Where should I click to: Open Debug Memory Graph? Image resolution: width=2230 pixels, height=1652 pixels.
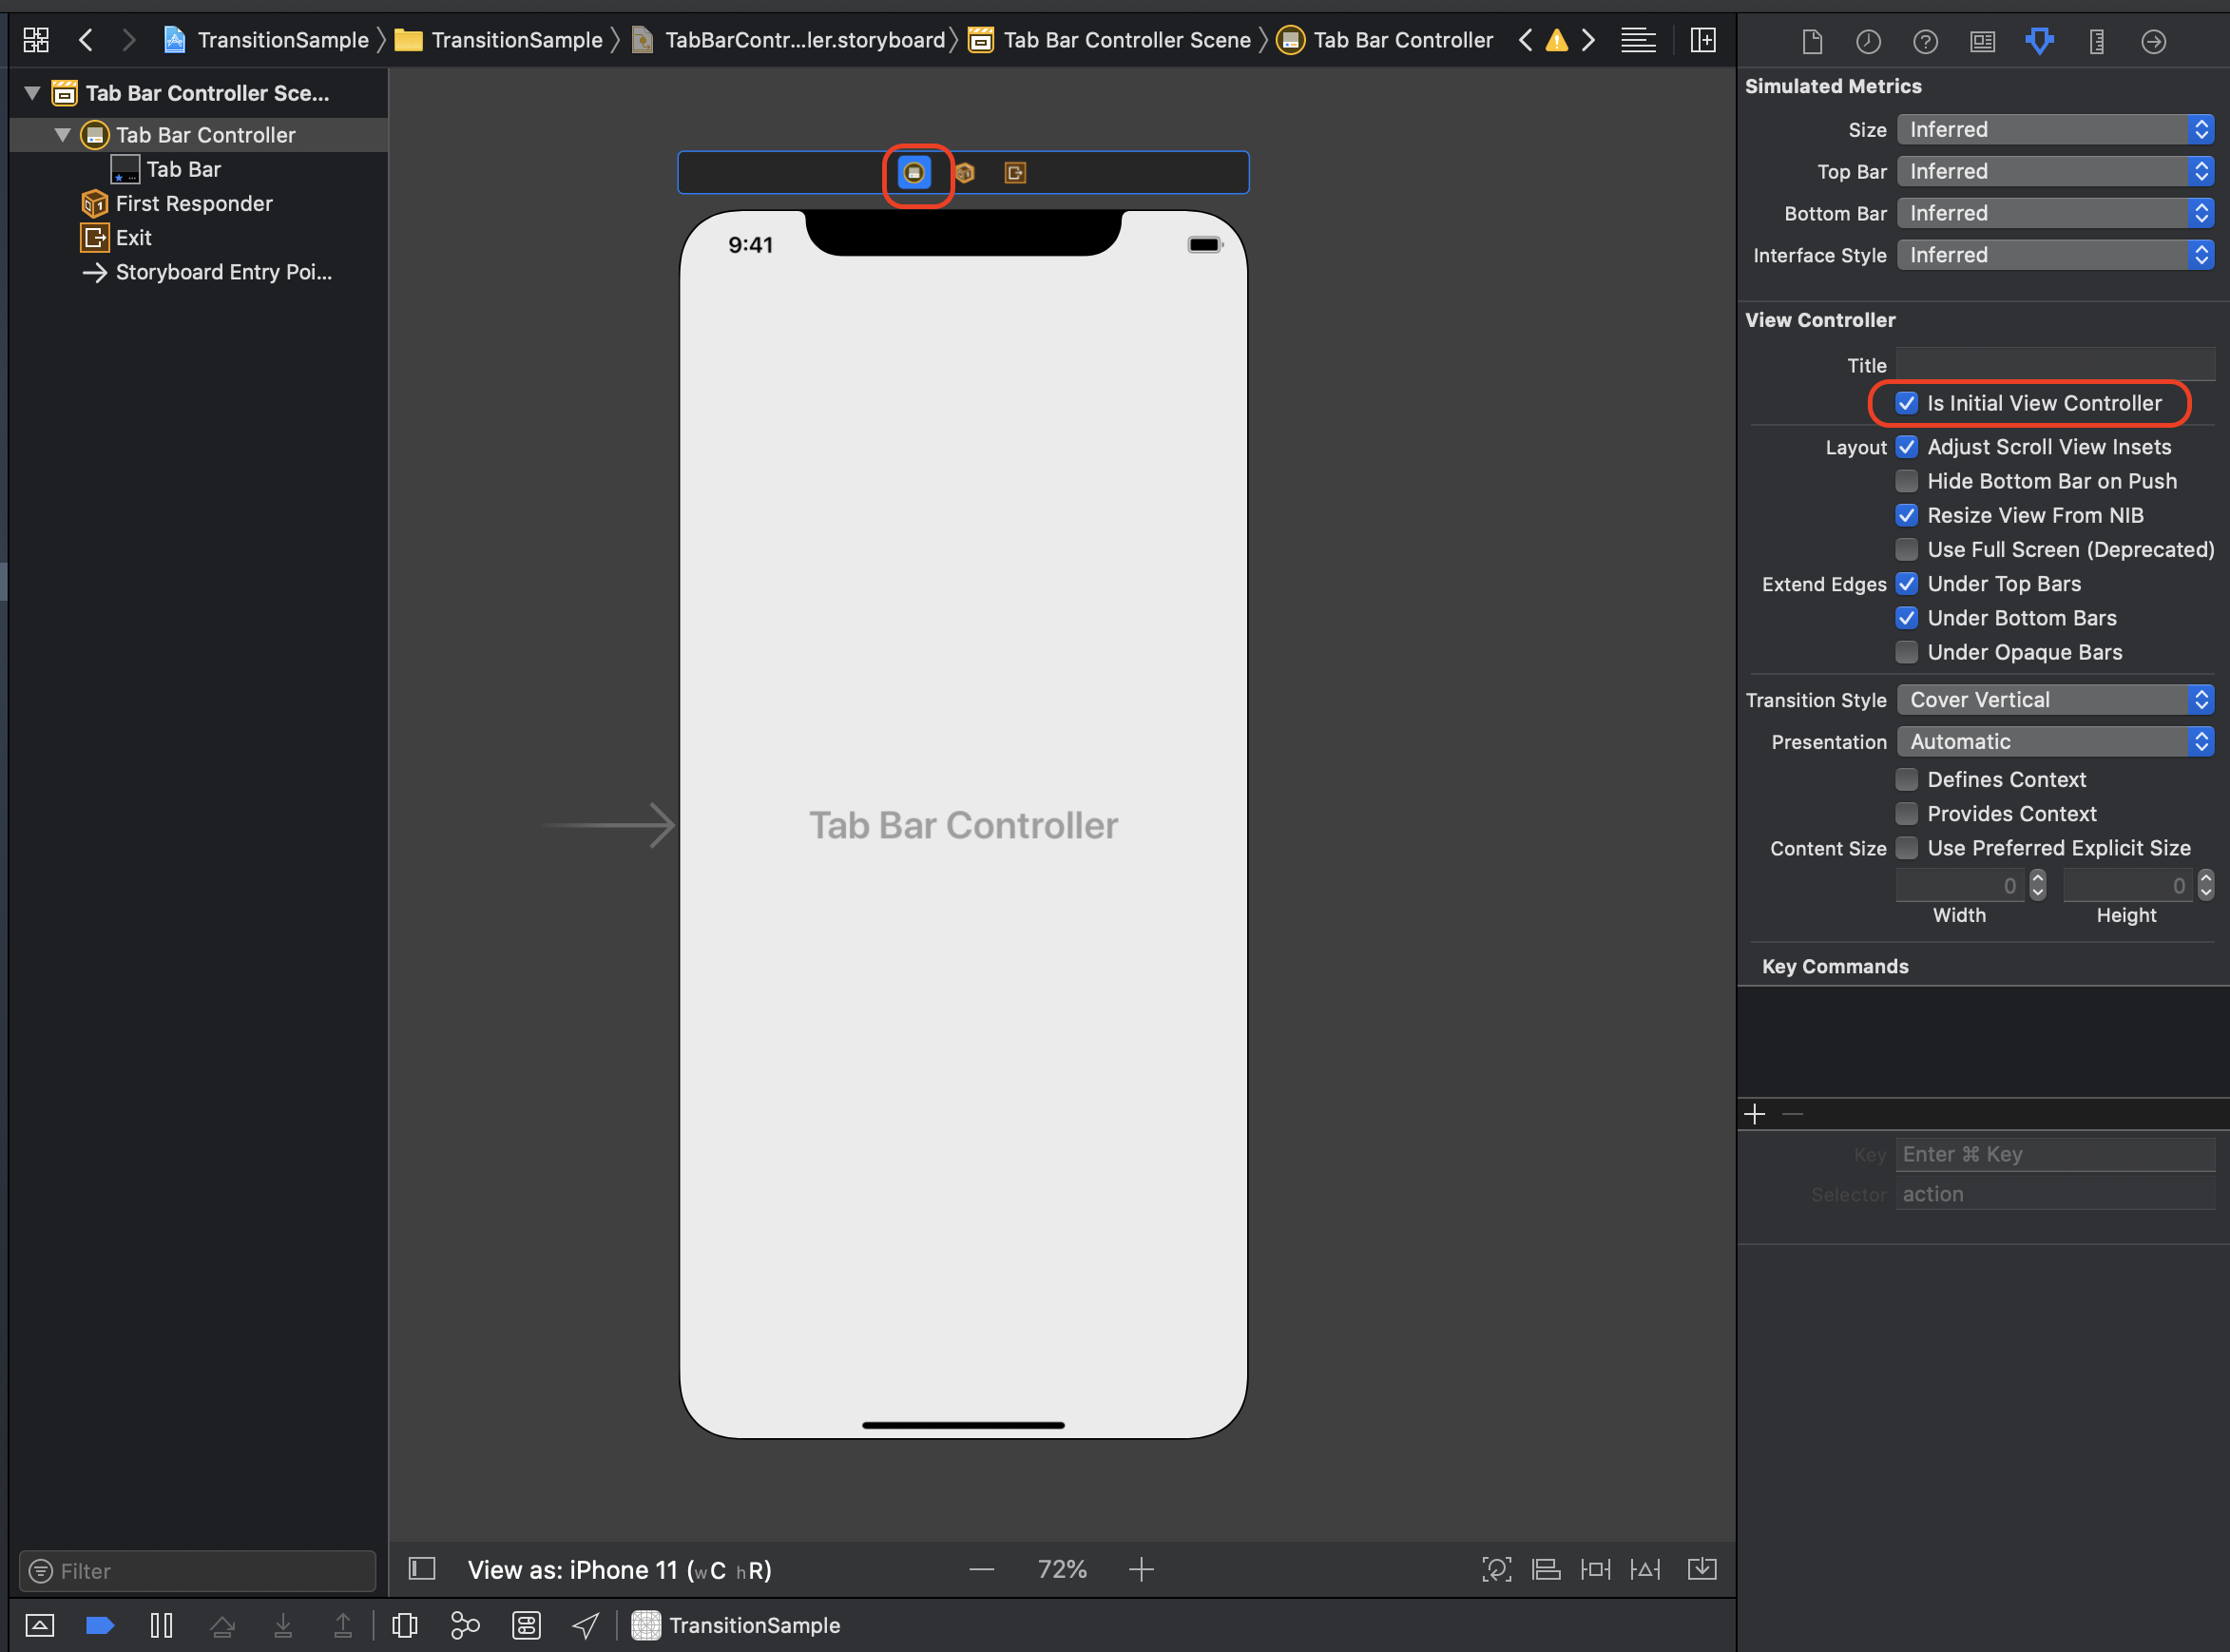pos(465,1625)
